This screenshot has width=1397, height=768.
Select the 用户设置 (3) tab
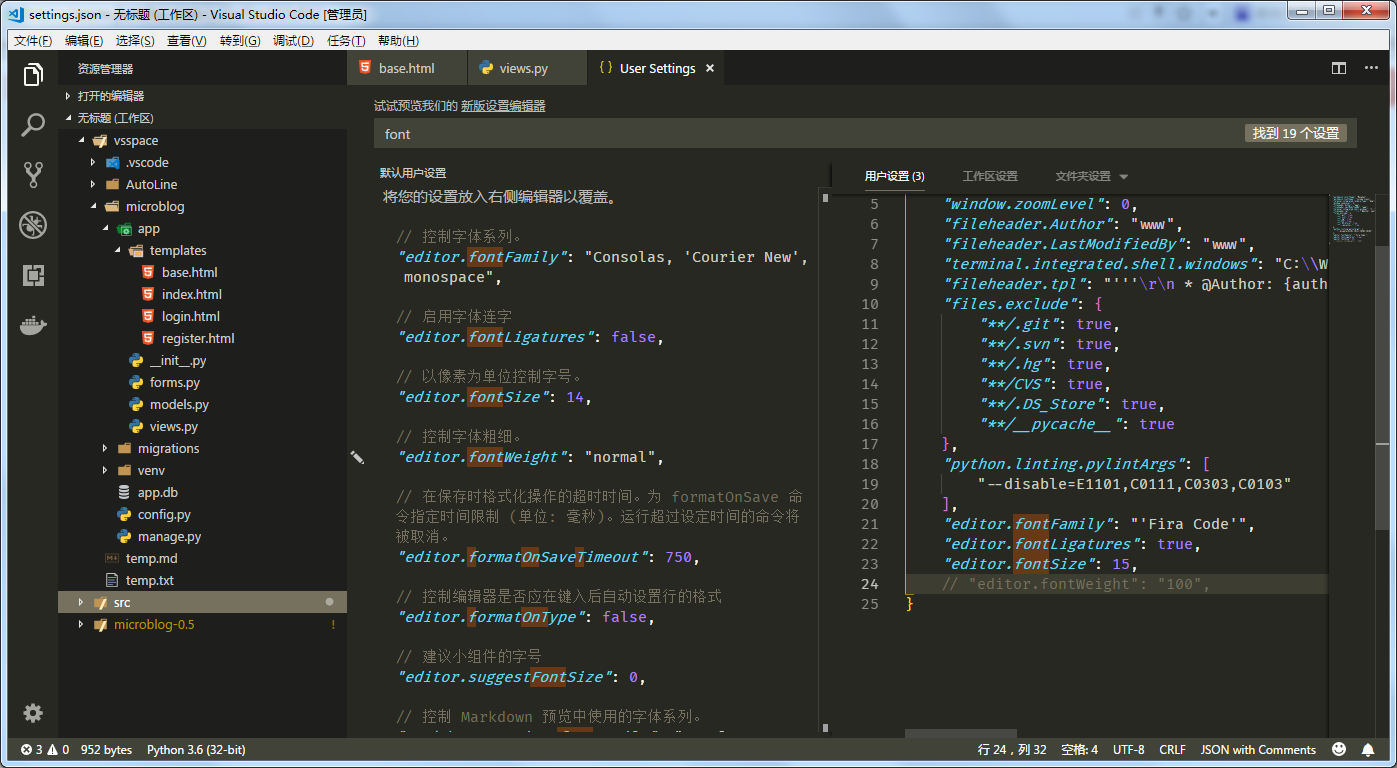894,176
